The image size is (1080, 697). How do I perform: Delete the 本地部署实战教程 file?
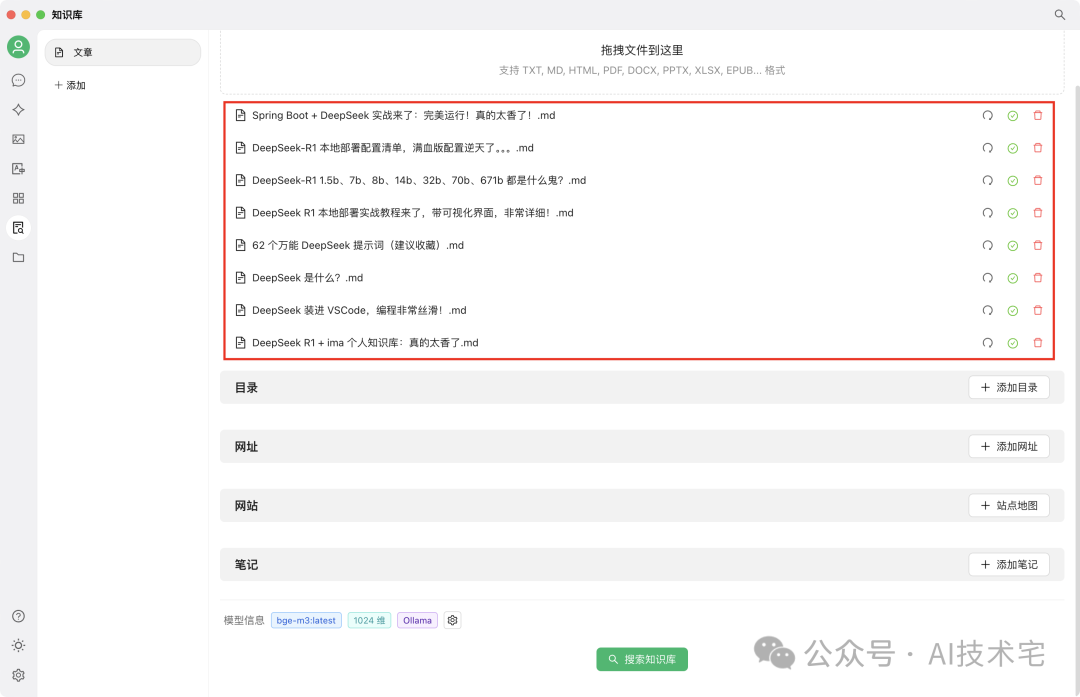click(x=1038, y=213)
